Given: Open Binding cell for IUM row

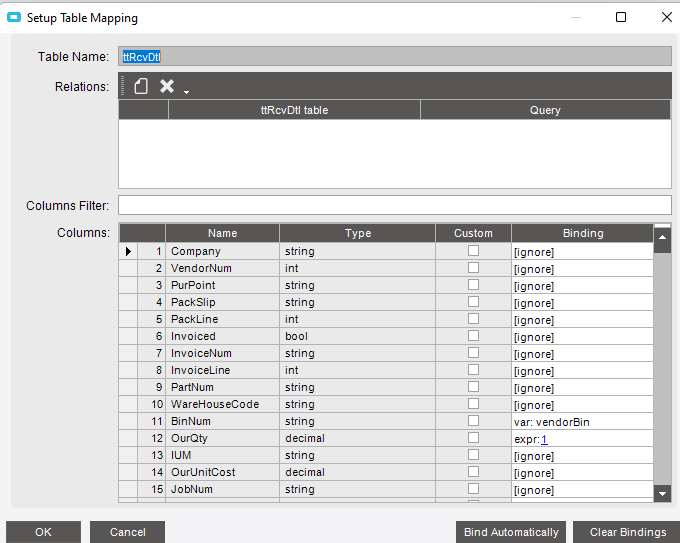Looking at the screenshot, I should pyautogui.click(x=582, y=455).
